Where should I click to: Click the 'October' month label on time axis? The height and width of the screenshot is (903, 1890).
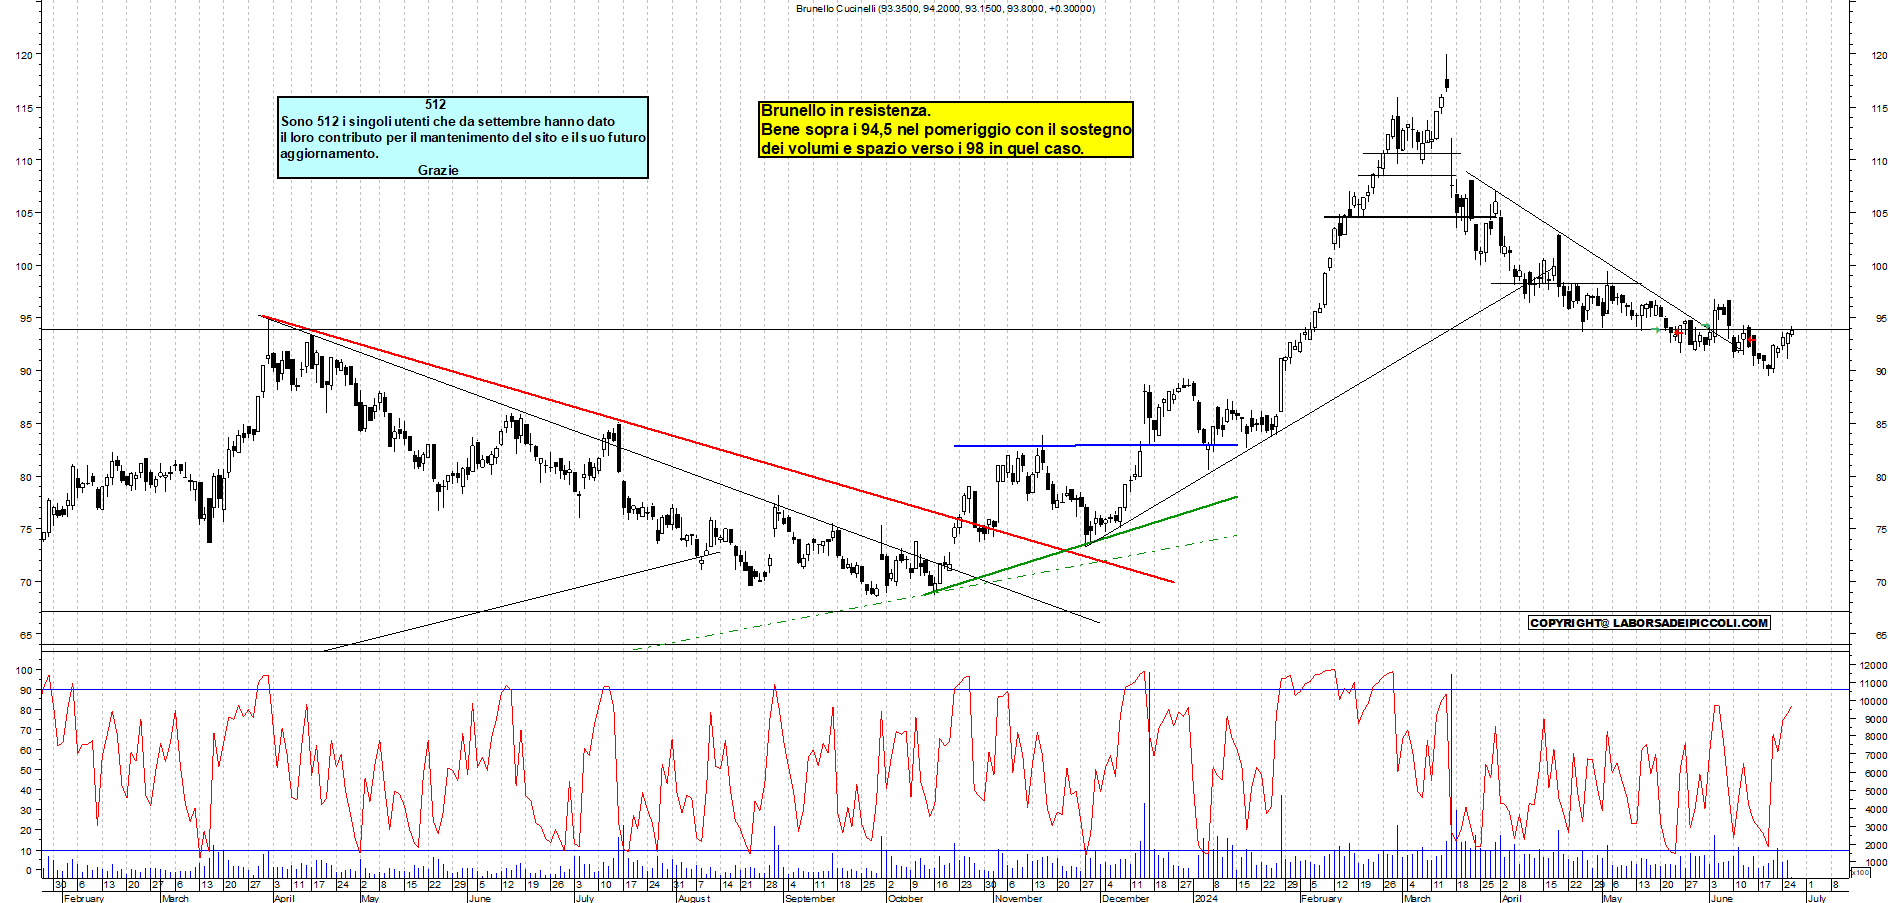coord(906,898)
